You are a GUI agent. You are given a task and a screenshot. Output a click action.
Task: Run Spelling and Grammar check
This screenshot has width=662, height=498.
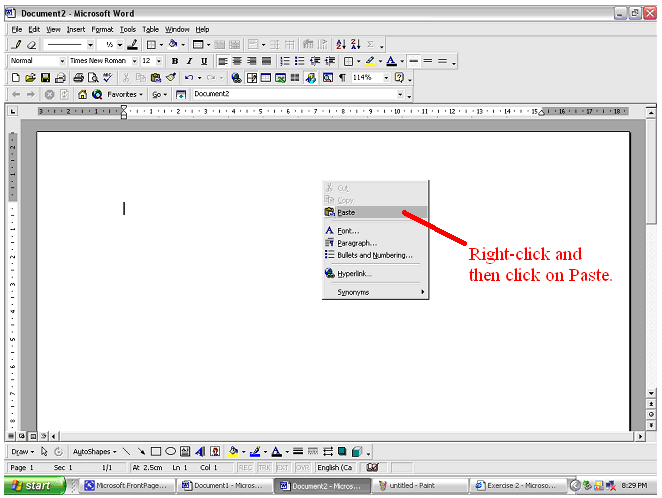click(x=108, y=78)
